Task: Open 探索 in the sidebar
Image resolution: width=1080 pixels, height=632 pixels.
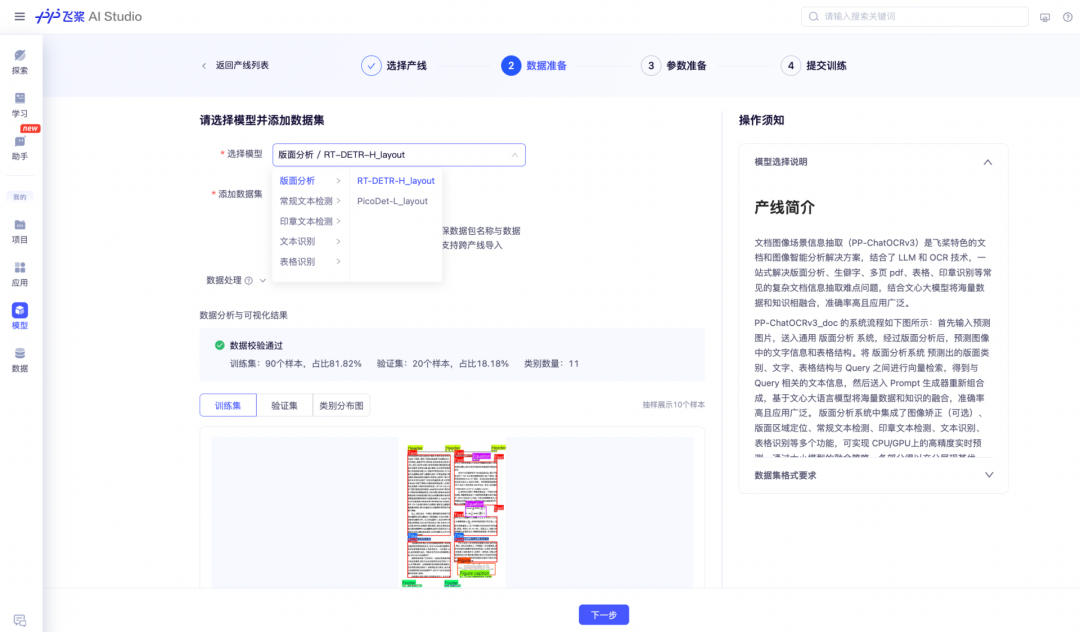Action: click(20, 62)
